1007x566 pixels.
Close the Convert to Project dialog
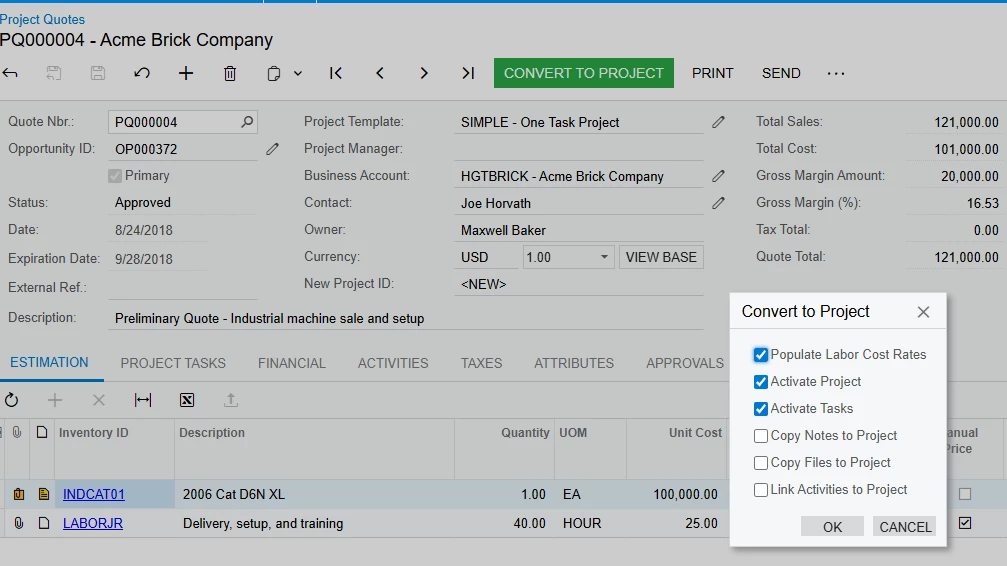924,312
